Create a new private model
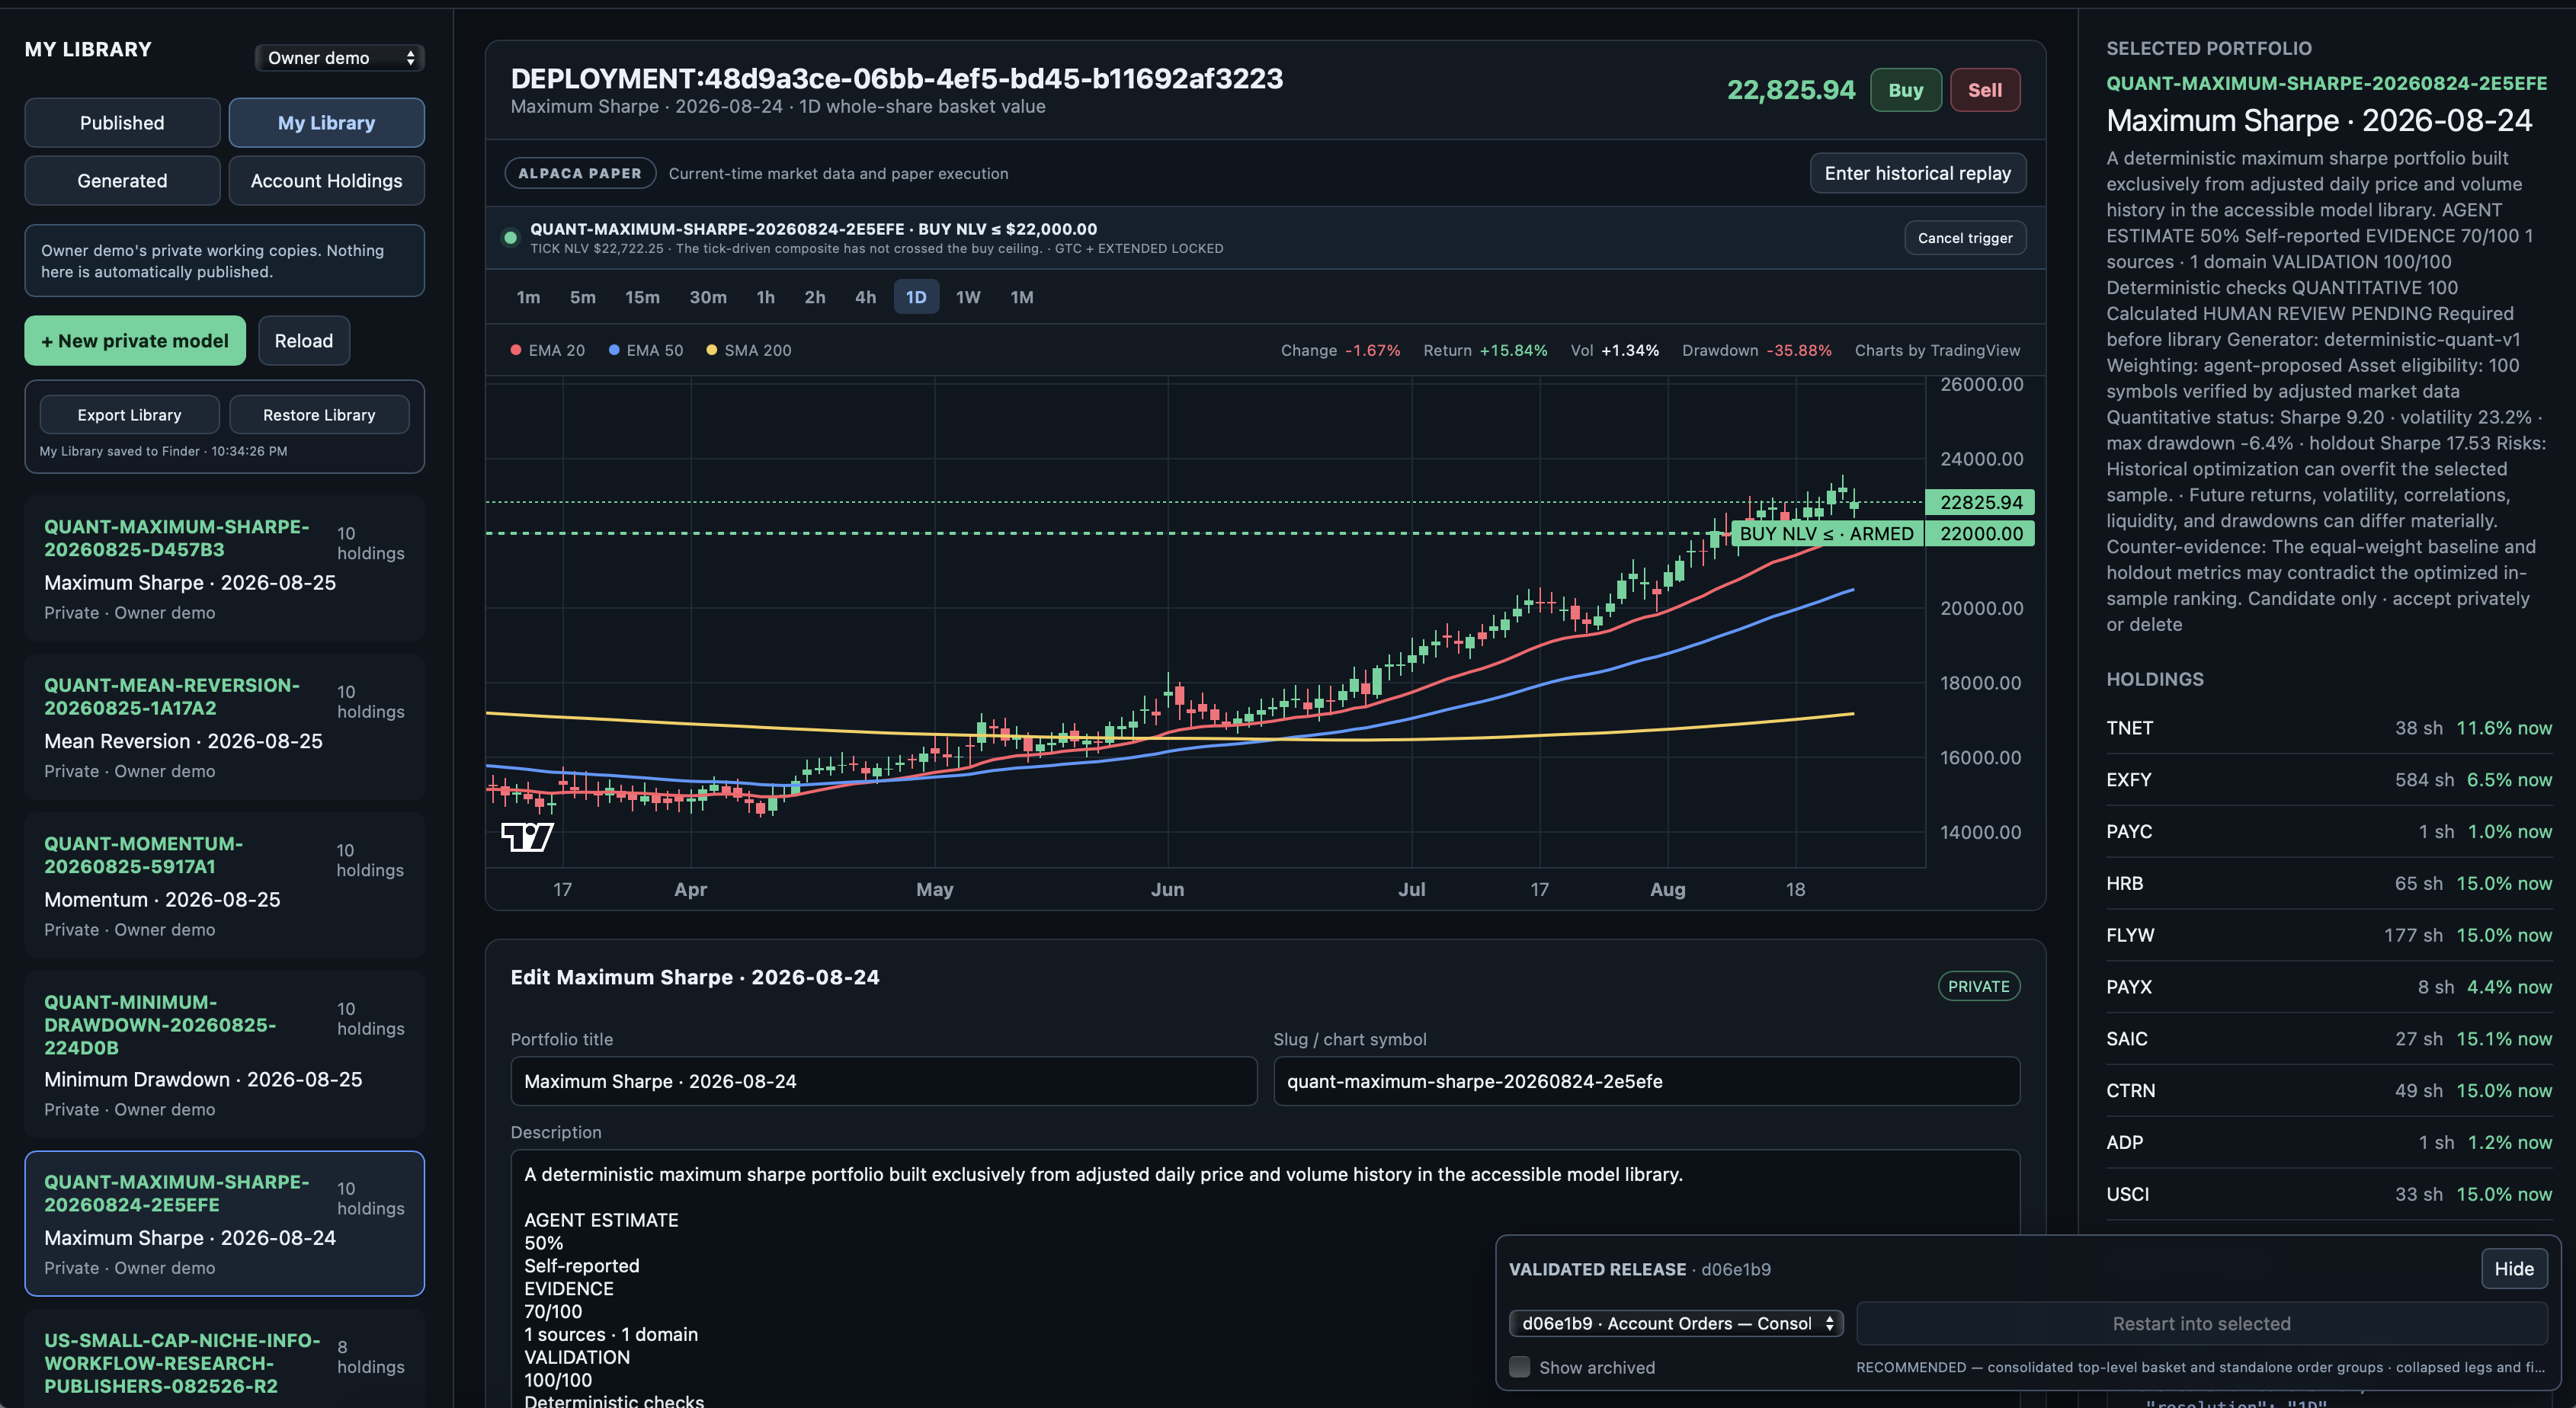The width and height of the screenshot is (2576, 1408). coord(135,341)
